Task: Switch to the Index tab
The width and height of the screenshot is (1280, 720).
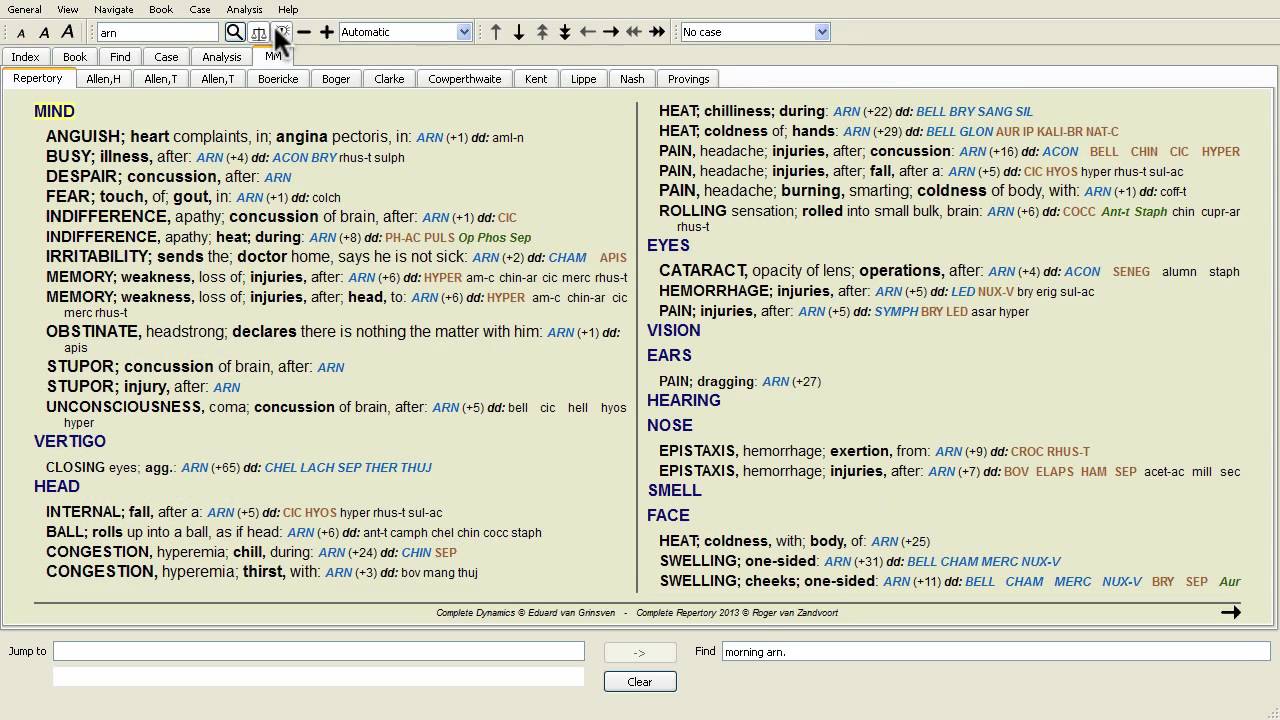Action: click(25, 57)
